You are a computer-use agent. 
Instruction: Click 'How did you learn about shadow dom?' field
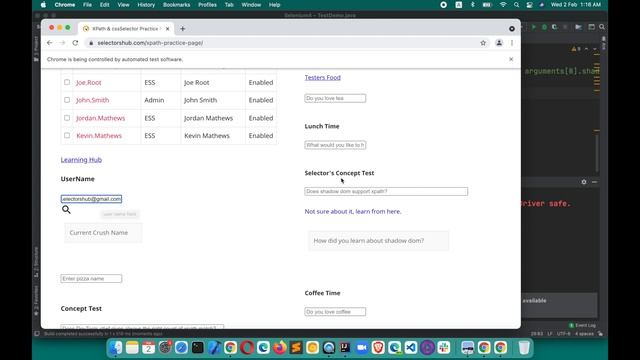click(x=379, y=241)
